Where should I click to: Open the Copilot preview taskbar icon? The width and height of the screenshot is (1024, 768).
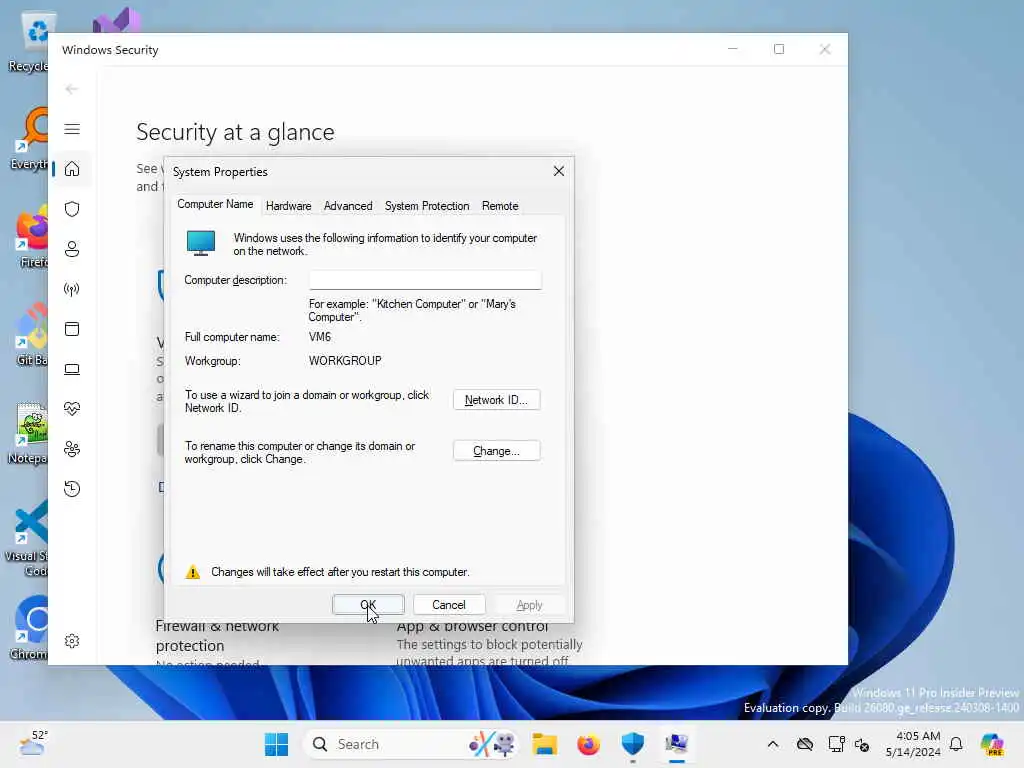tap(992, 744)
